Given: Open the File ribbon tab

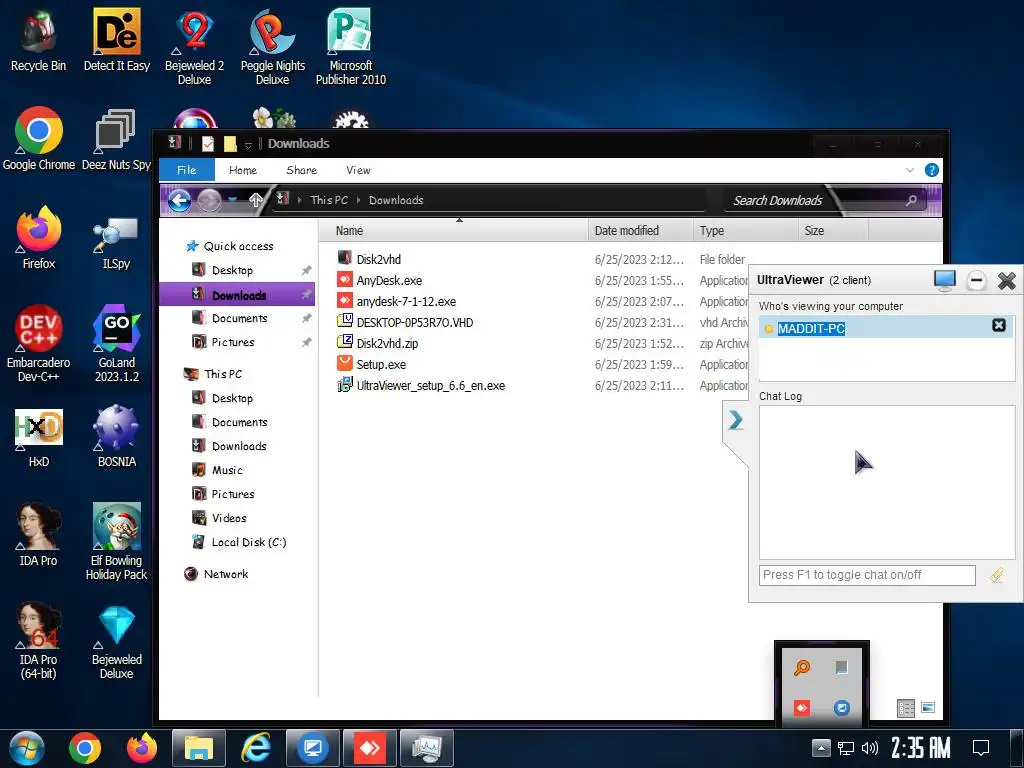Looking at the screenshot, I should pos(187,170).
